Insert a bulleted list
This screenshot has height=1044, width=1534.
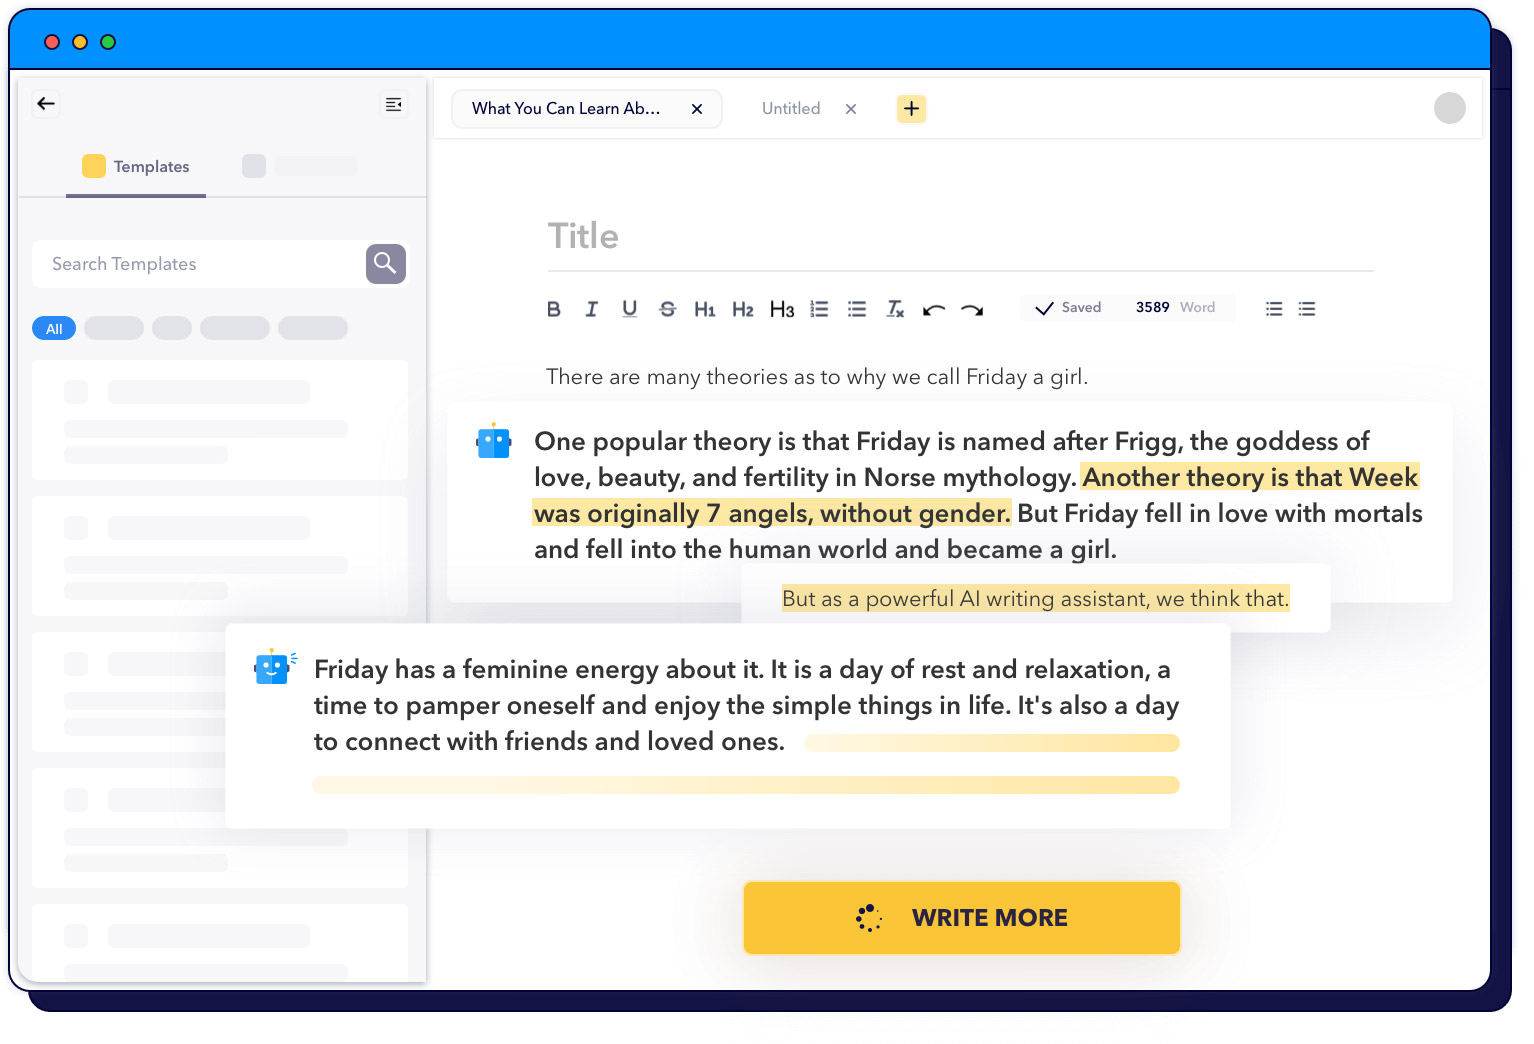point(857,309)
